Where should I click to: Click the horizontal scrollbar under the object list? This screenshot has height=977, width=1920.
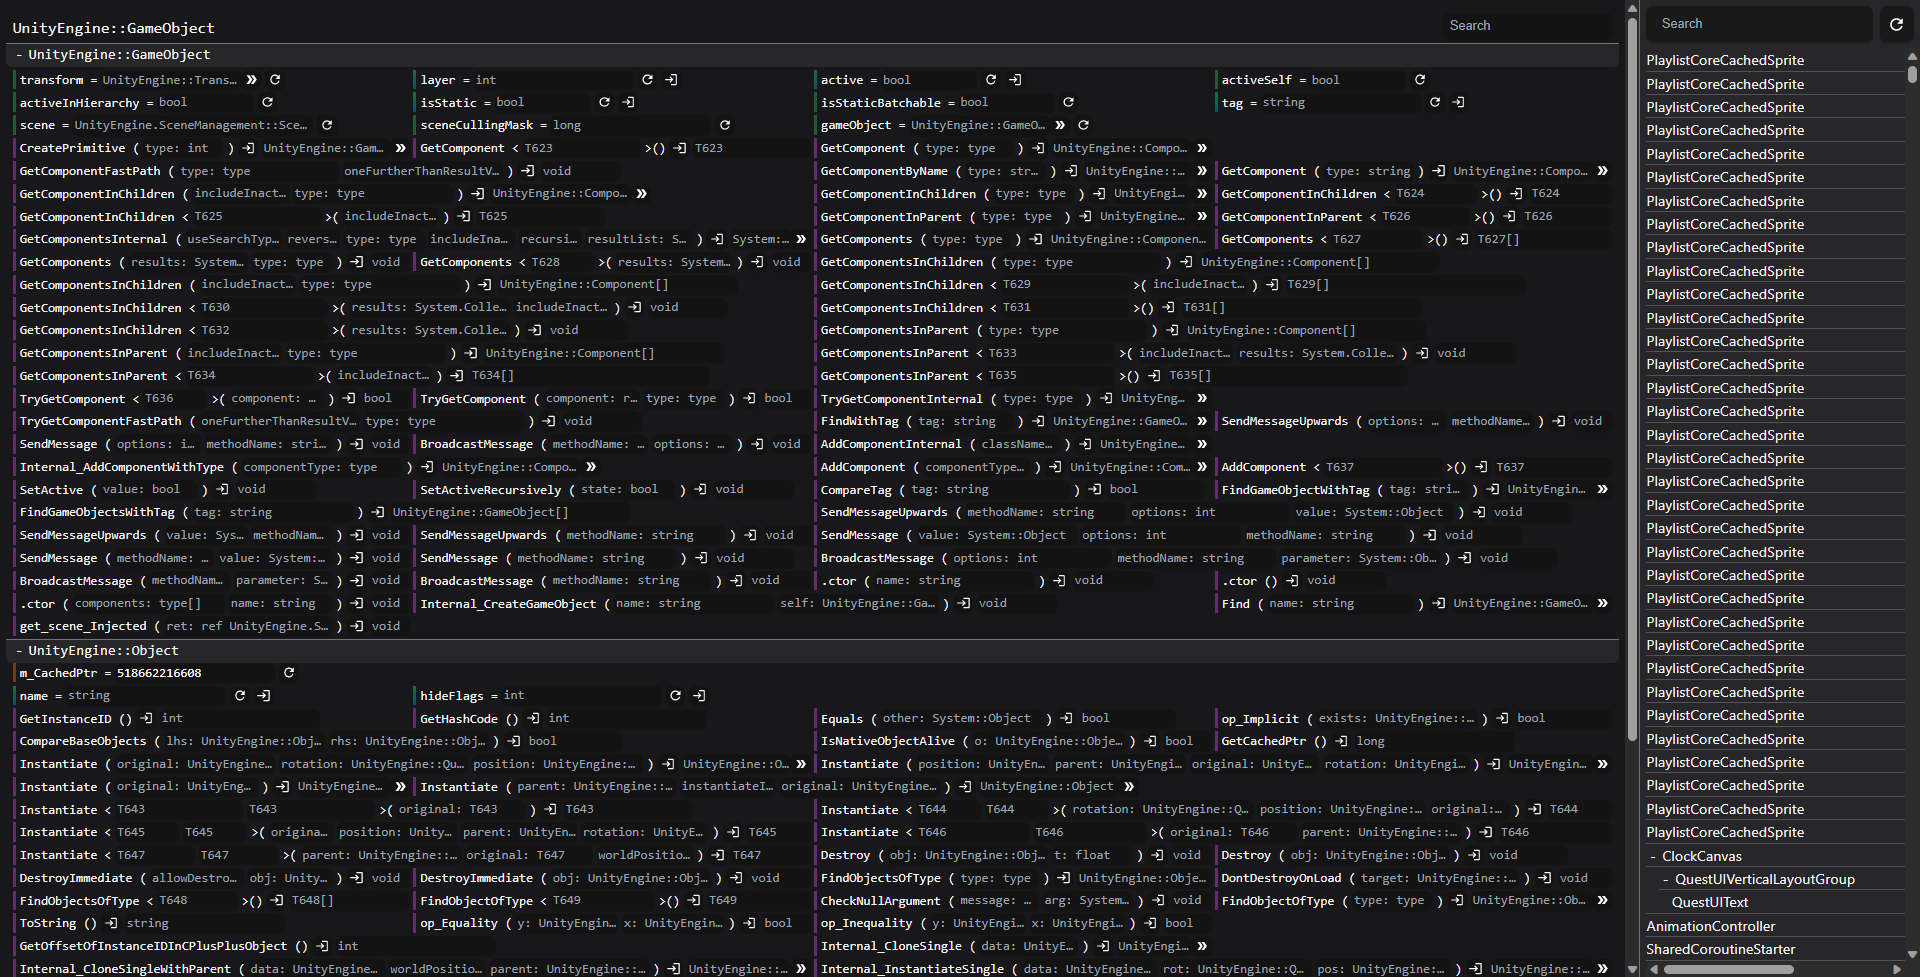pyautogui.click(x=1730, y=969)
